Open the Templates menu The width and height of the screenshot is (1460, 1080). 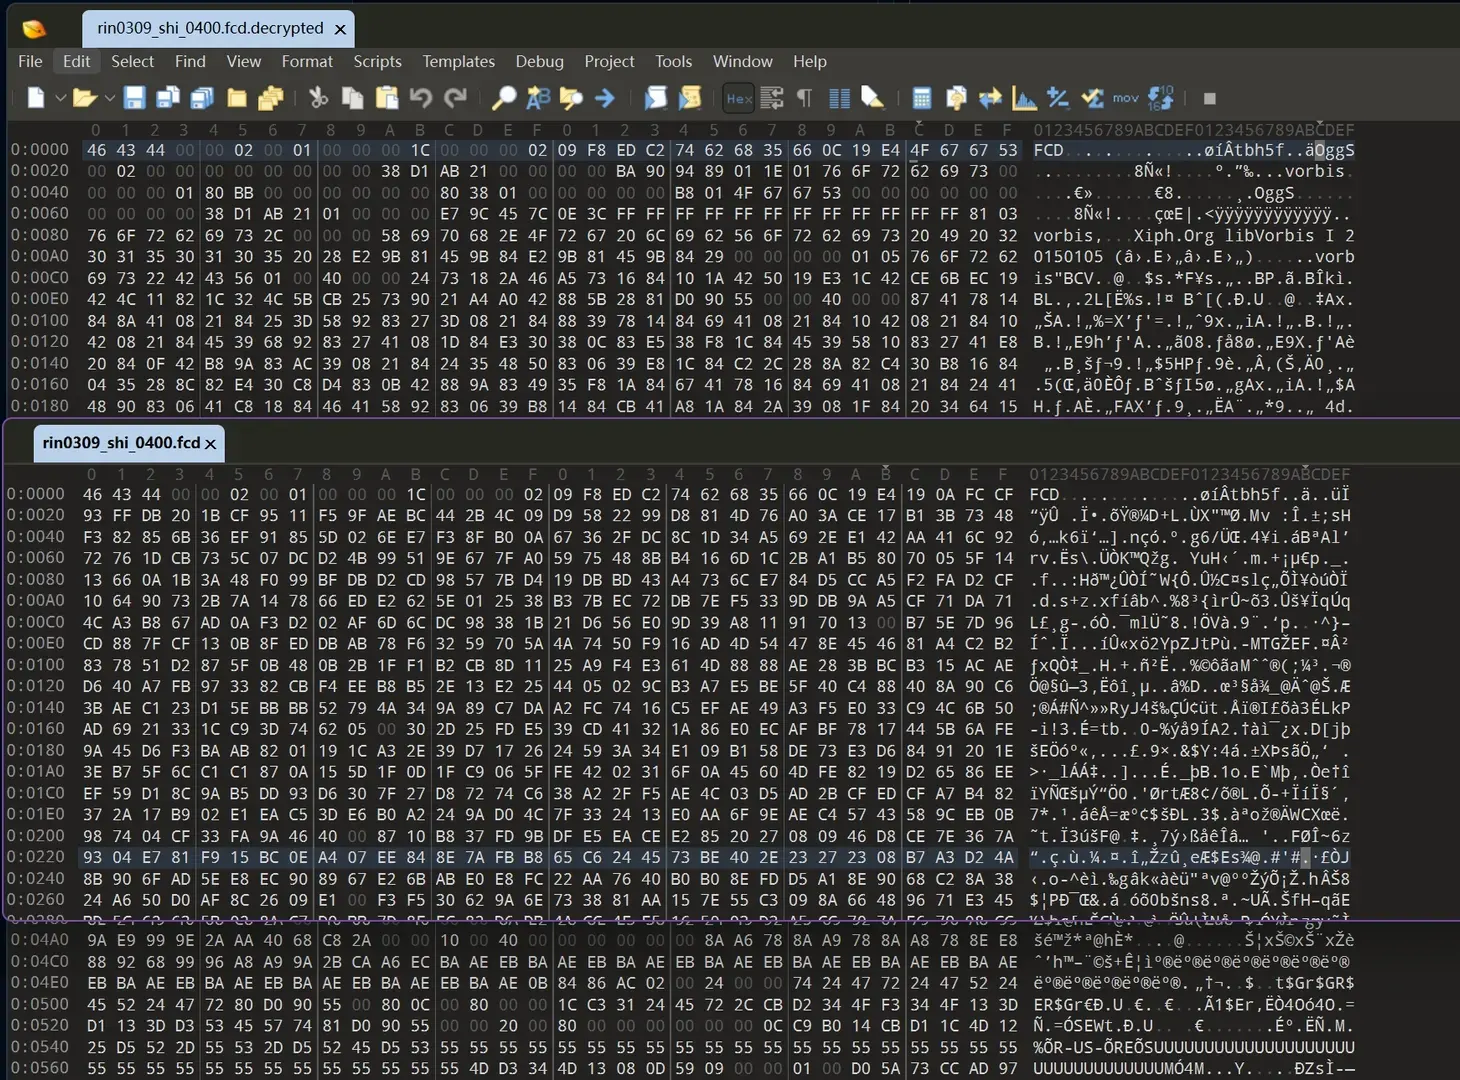coord(458,61)
